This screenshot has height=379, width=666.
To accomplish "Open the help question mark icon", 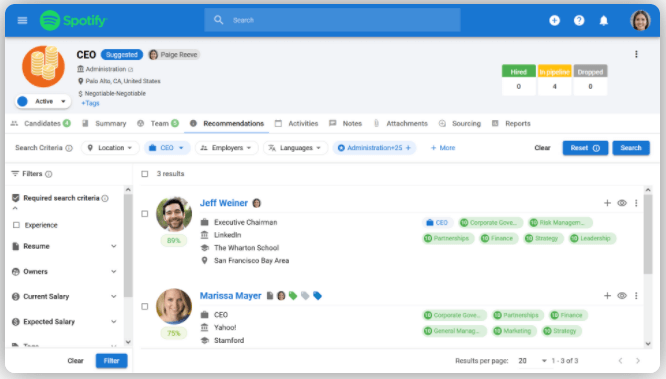I will [579, 20].
